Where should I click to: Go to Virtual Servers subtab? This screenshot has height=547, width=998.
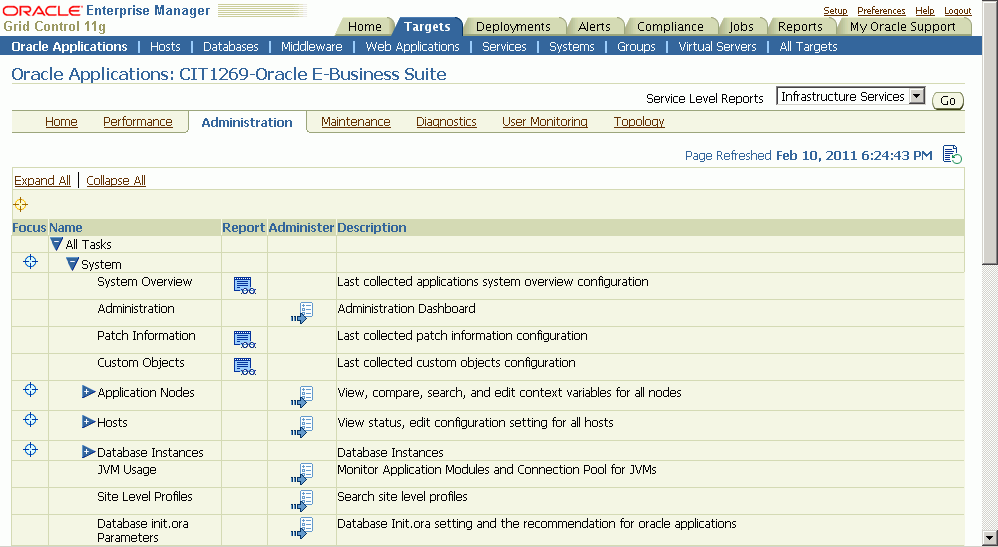pos(717,46)
